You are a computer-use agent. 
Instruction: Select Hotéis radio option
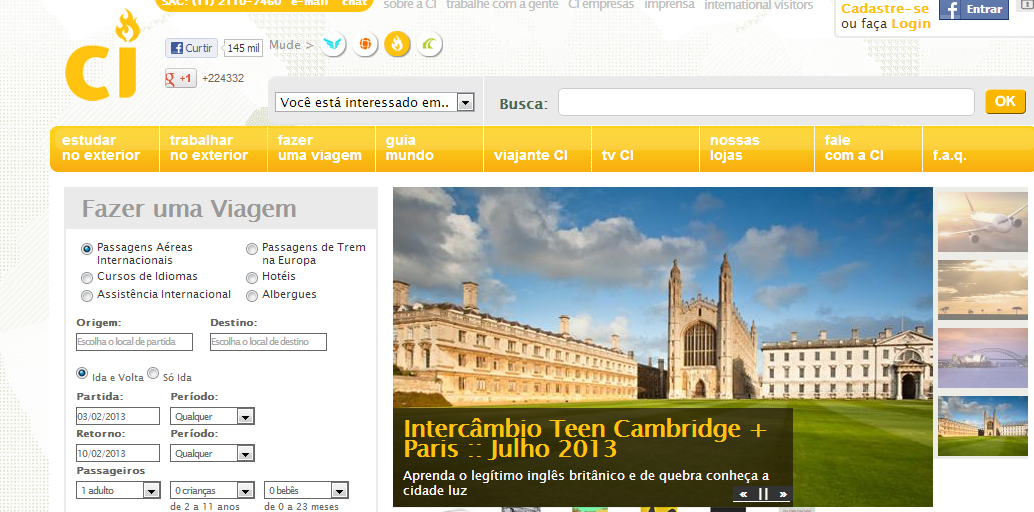[252, 278]
